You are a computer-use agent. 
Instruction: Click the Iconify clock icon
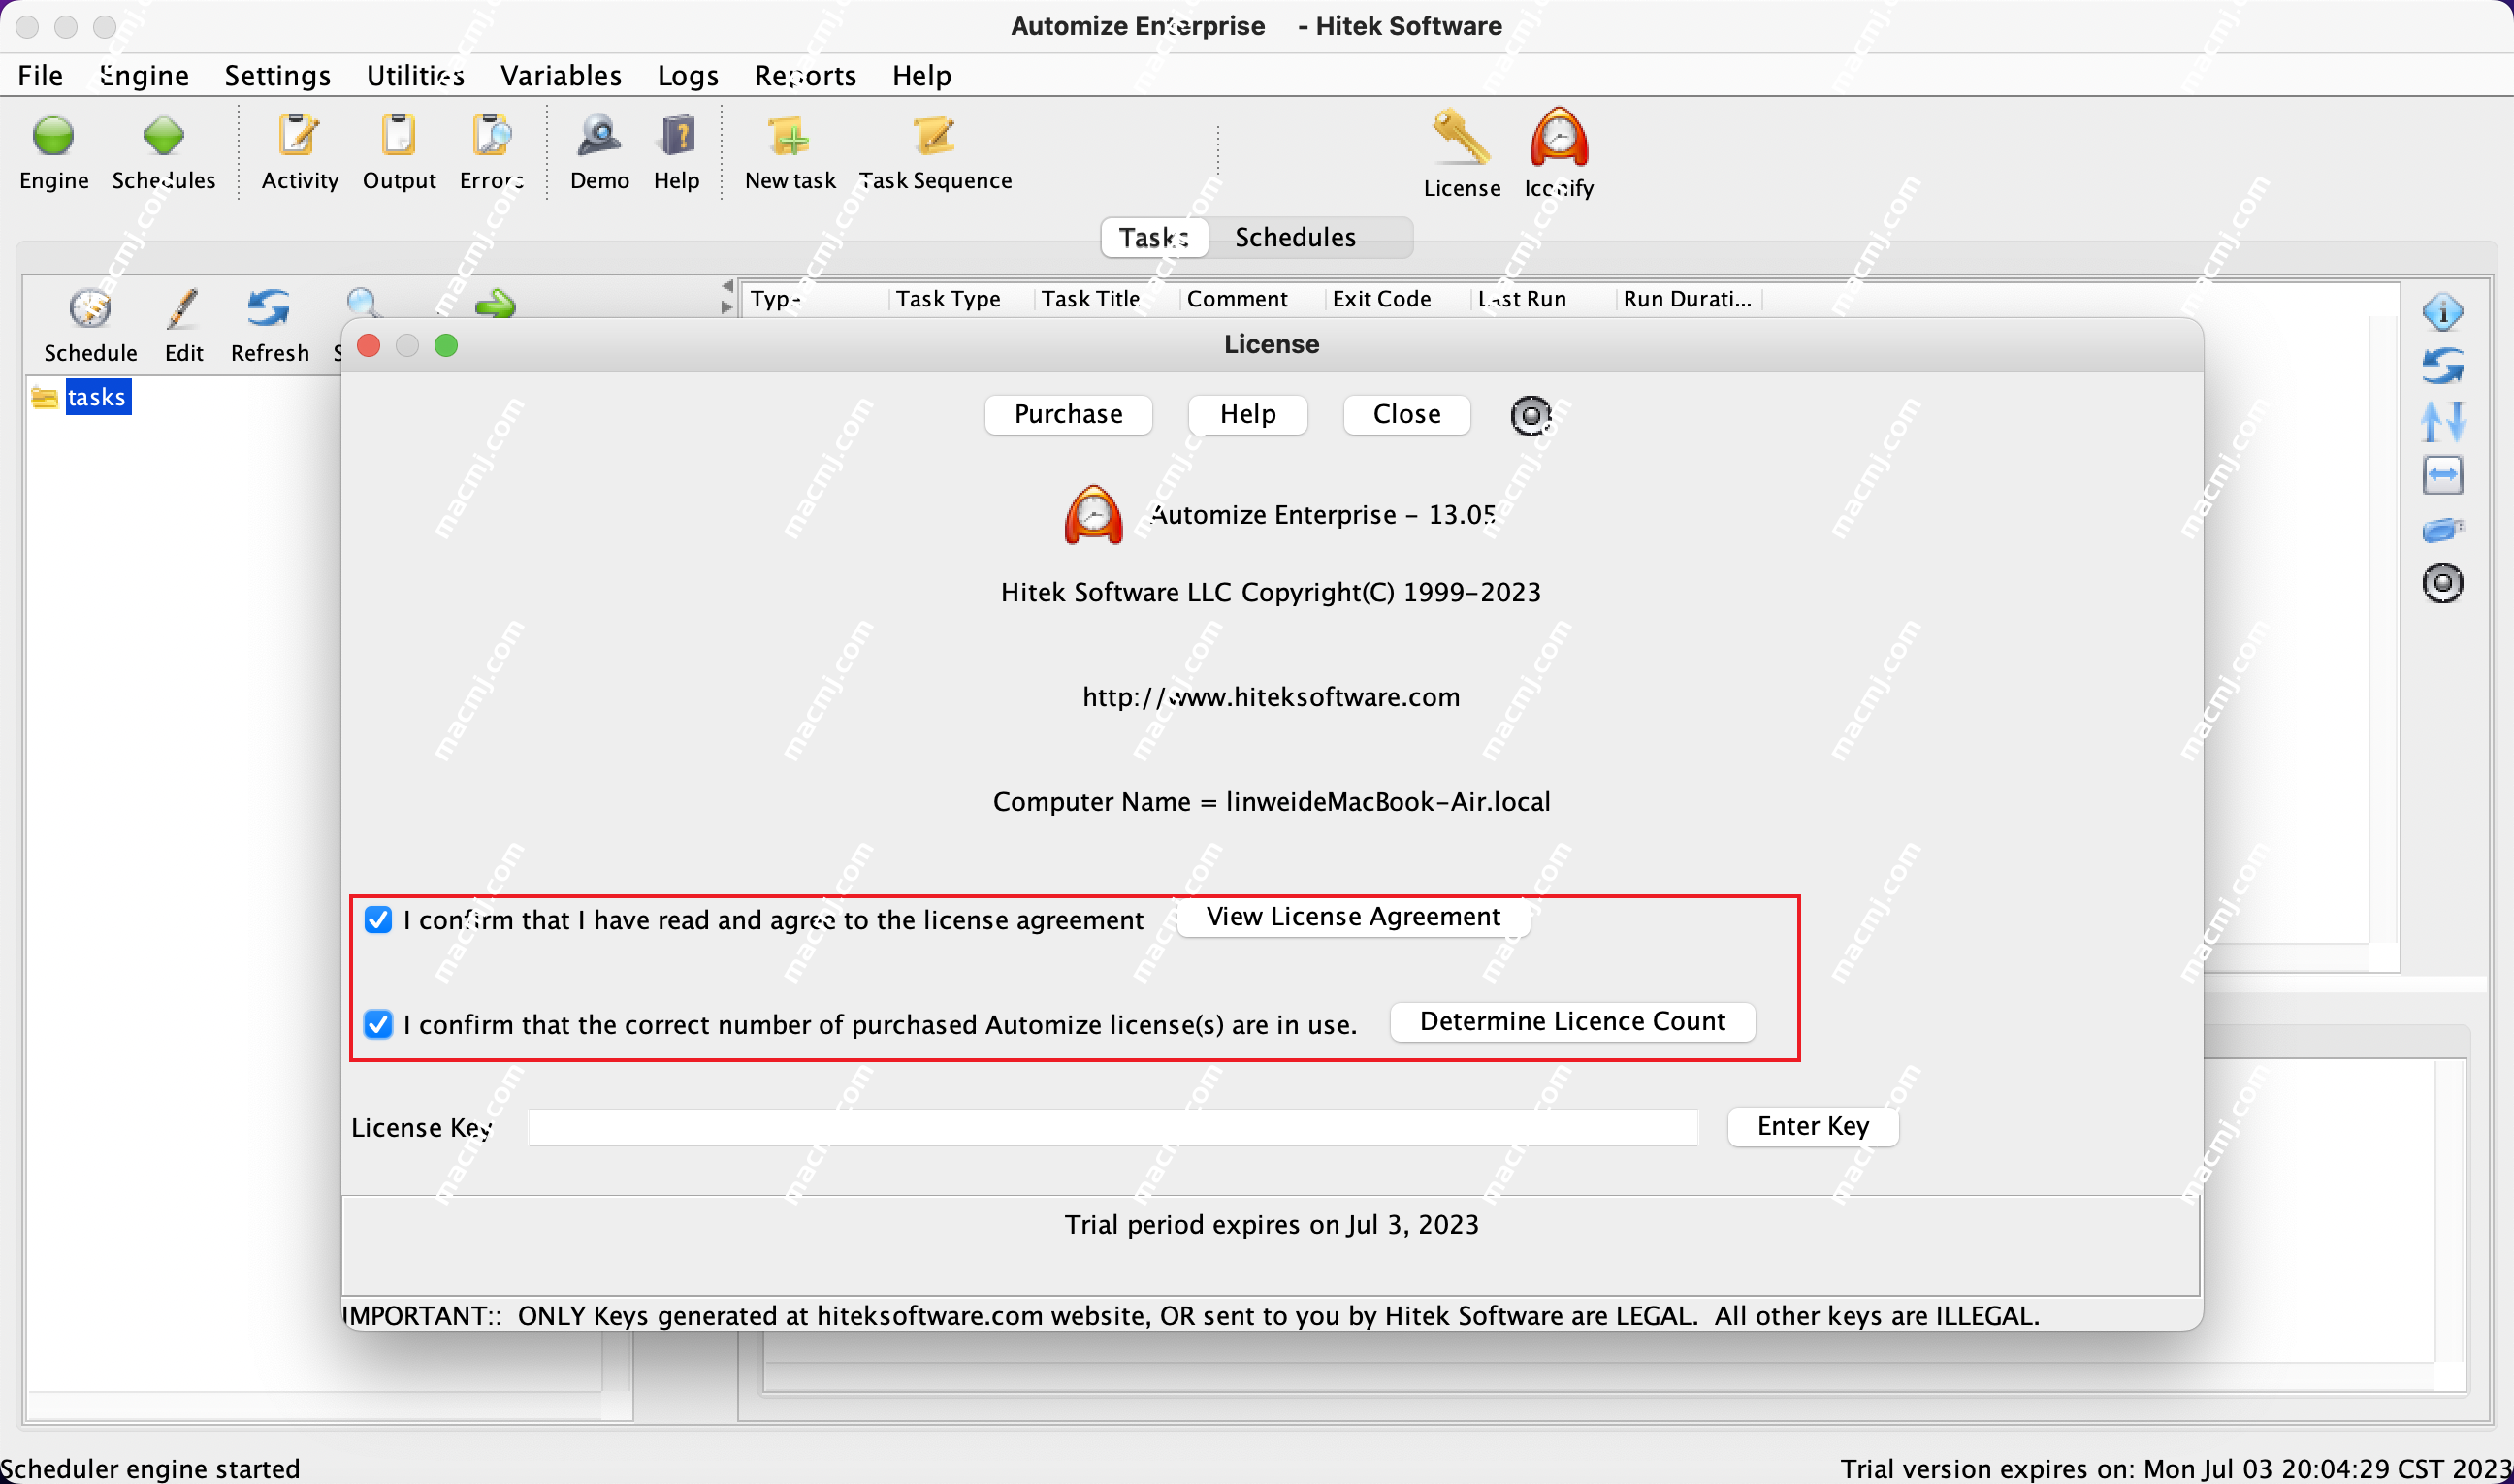(x=1558, y=137)
